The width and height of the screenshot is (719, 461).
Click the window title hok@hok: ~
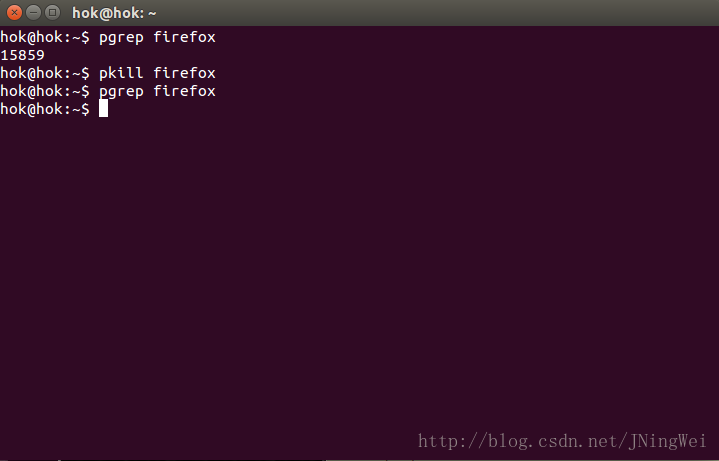114,13
